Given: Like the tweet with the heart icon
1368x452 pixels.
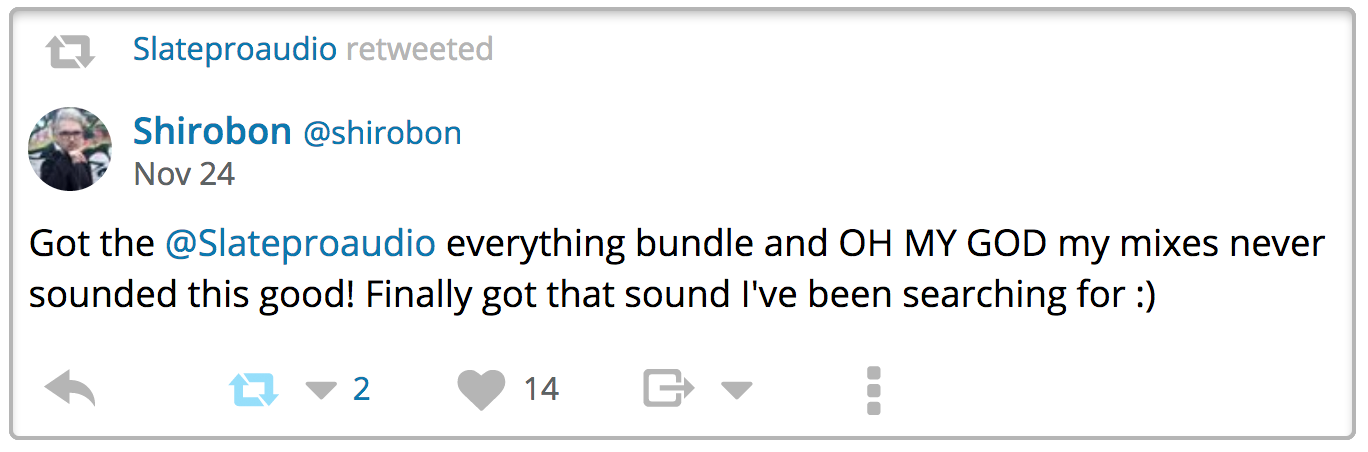Looking at the screenshot, I should pos(481,389).
